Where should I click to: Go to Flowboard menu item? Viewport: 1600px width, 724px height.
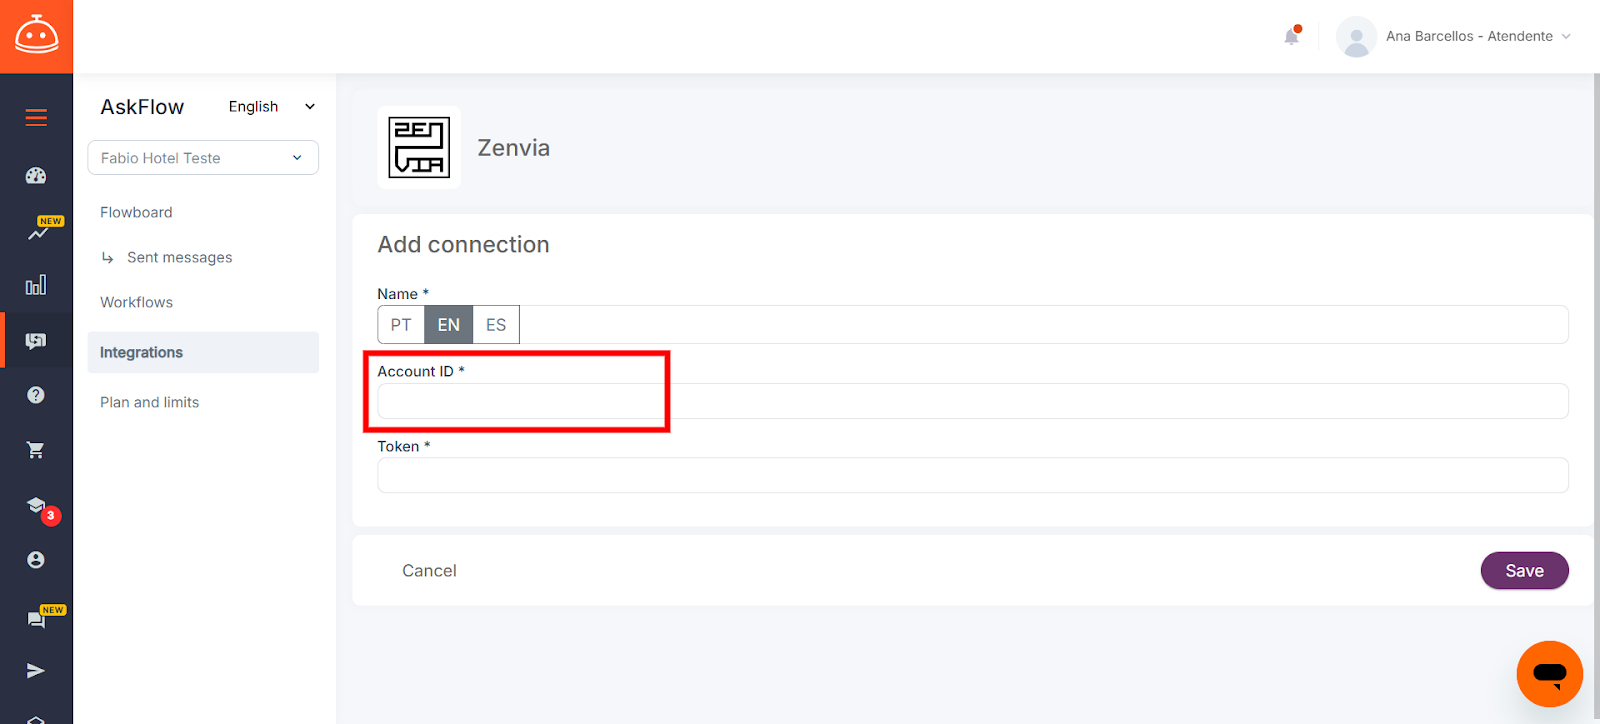(136, 212)
